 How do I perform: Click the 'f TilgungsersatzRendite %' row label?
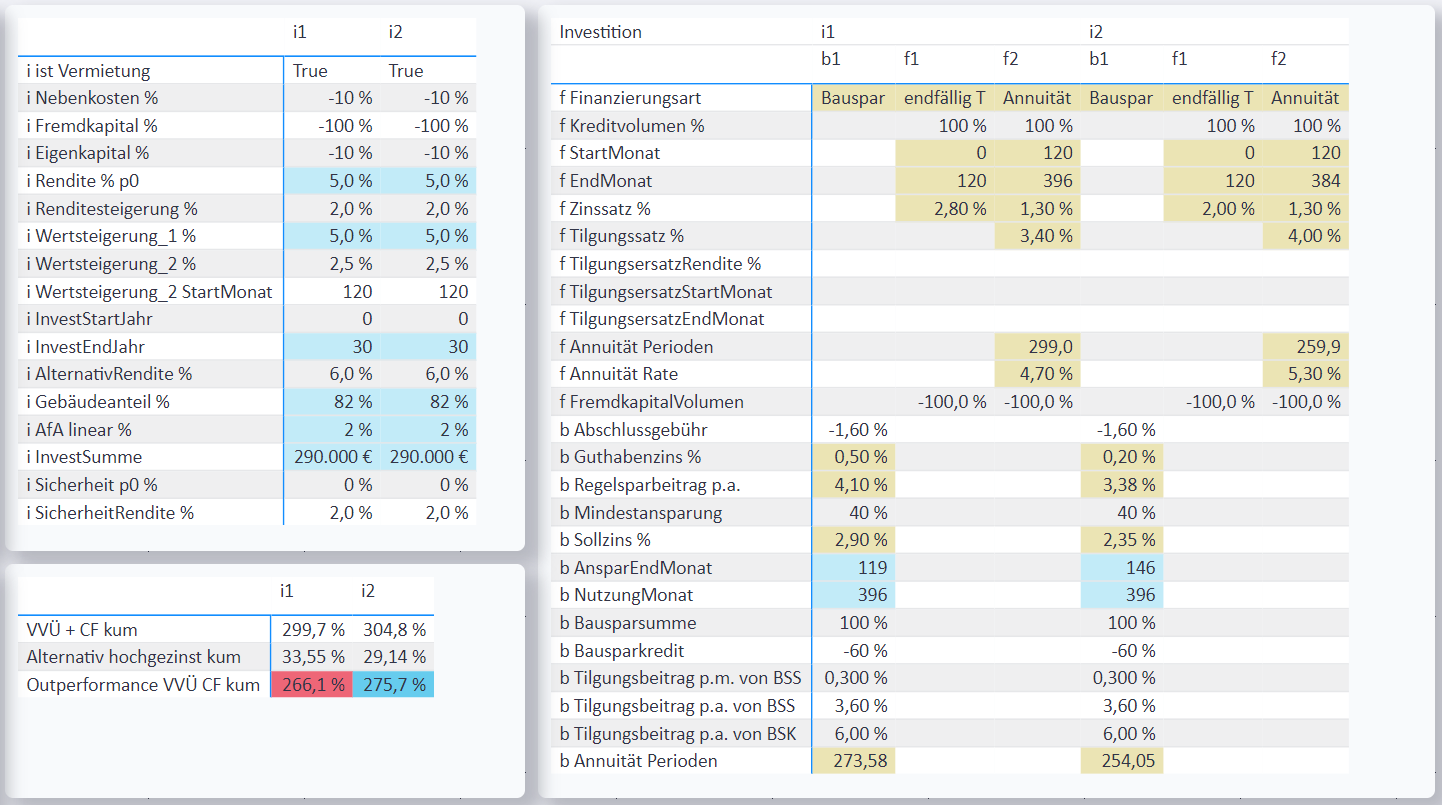point(660,264)
